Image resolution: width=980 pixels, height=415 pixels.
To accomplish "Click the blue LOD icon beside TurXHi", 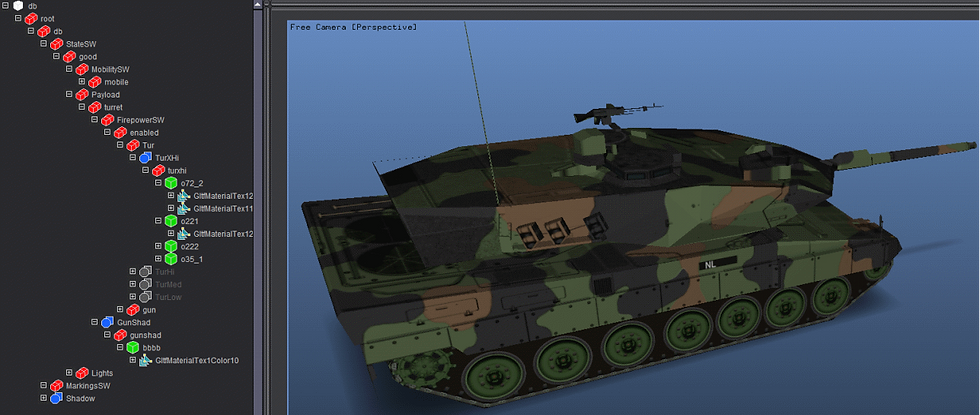I will (145, 158).
